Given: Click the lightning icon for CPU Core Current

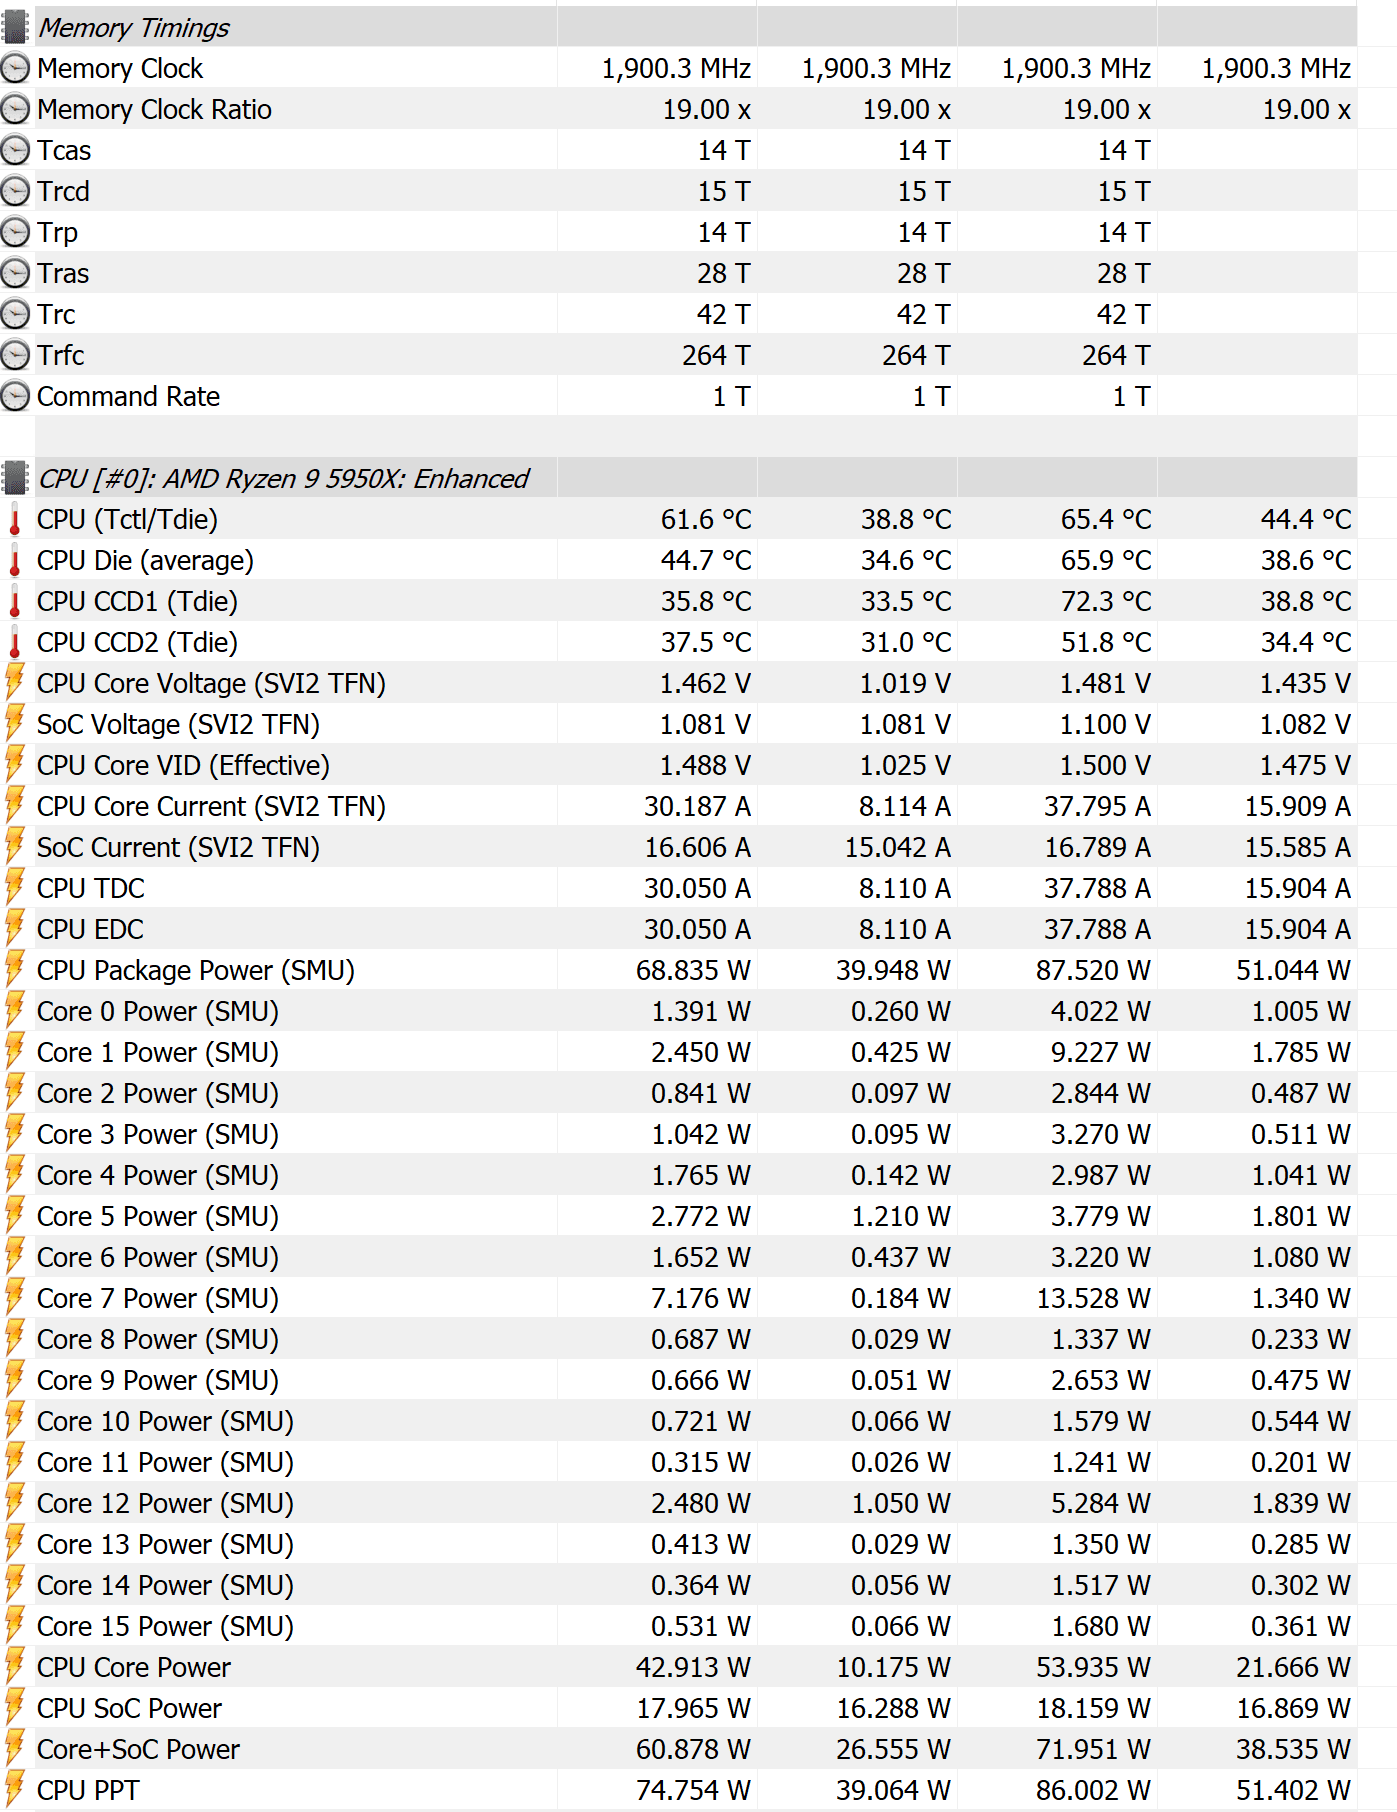Looking at the screenshot, I should [x=15, y=805].
